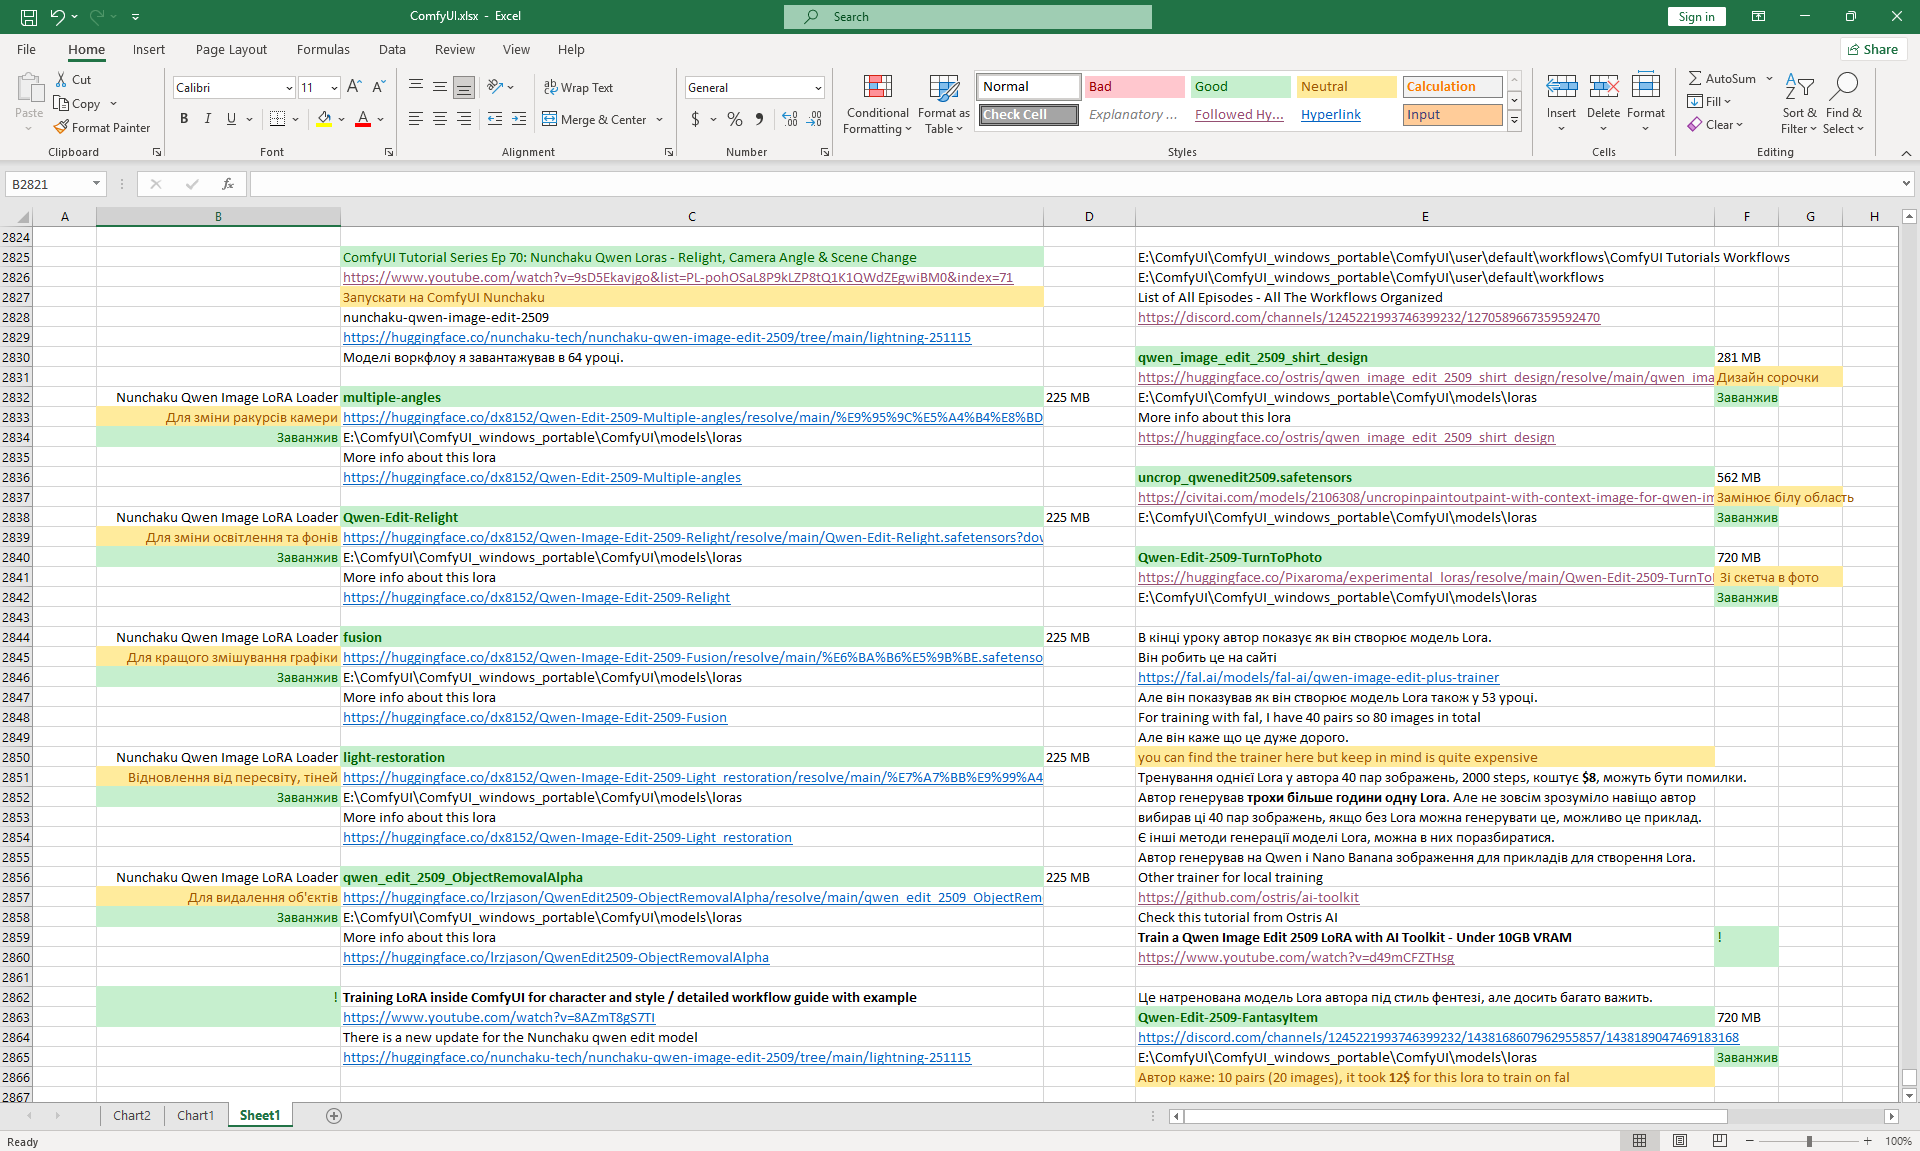Toggle Wrap Text on
This screenshot has width=1920, height=1151.
click(578, 87)
